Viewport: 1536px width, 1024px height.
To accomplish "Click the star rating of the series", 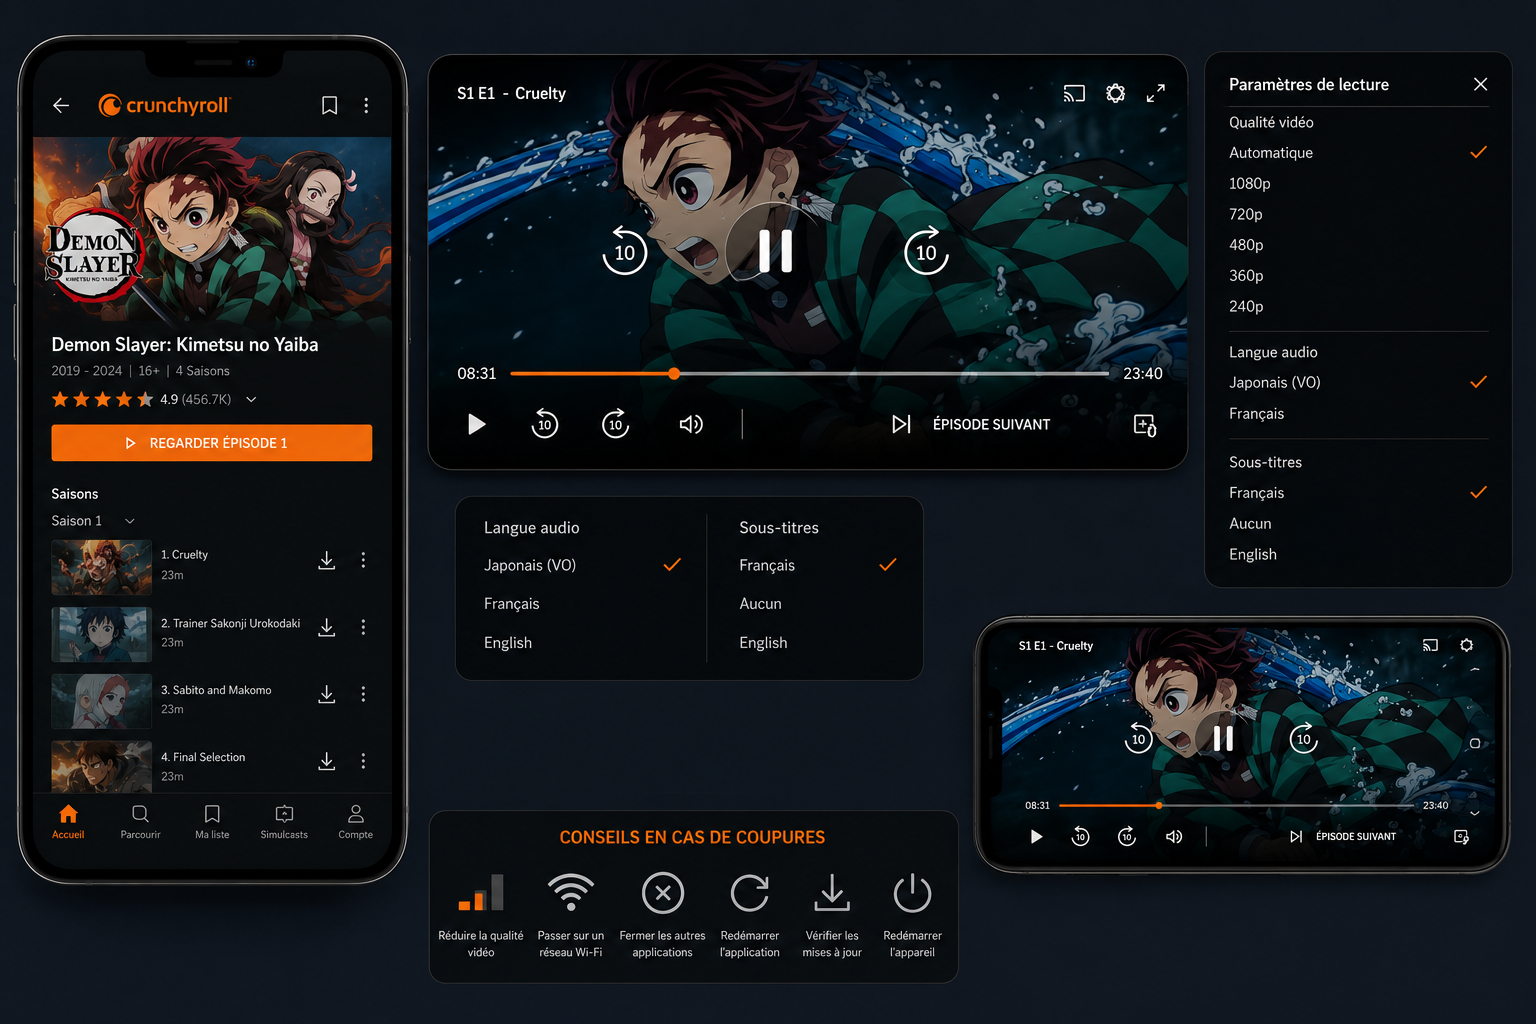I will pyautogui.click(x=102, y=399).
